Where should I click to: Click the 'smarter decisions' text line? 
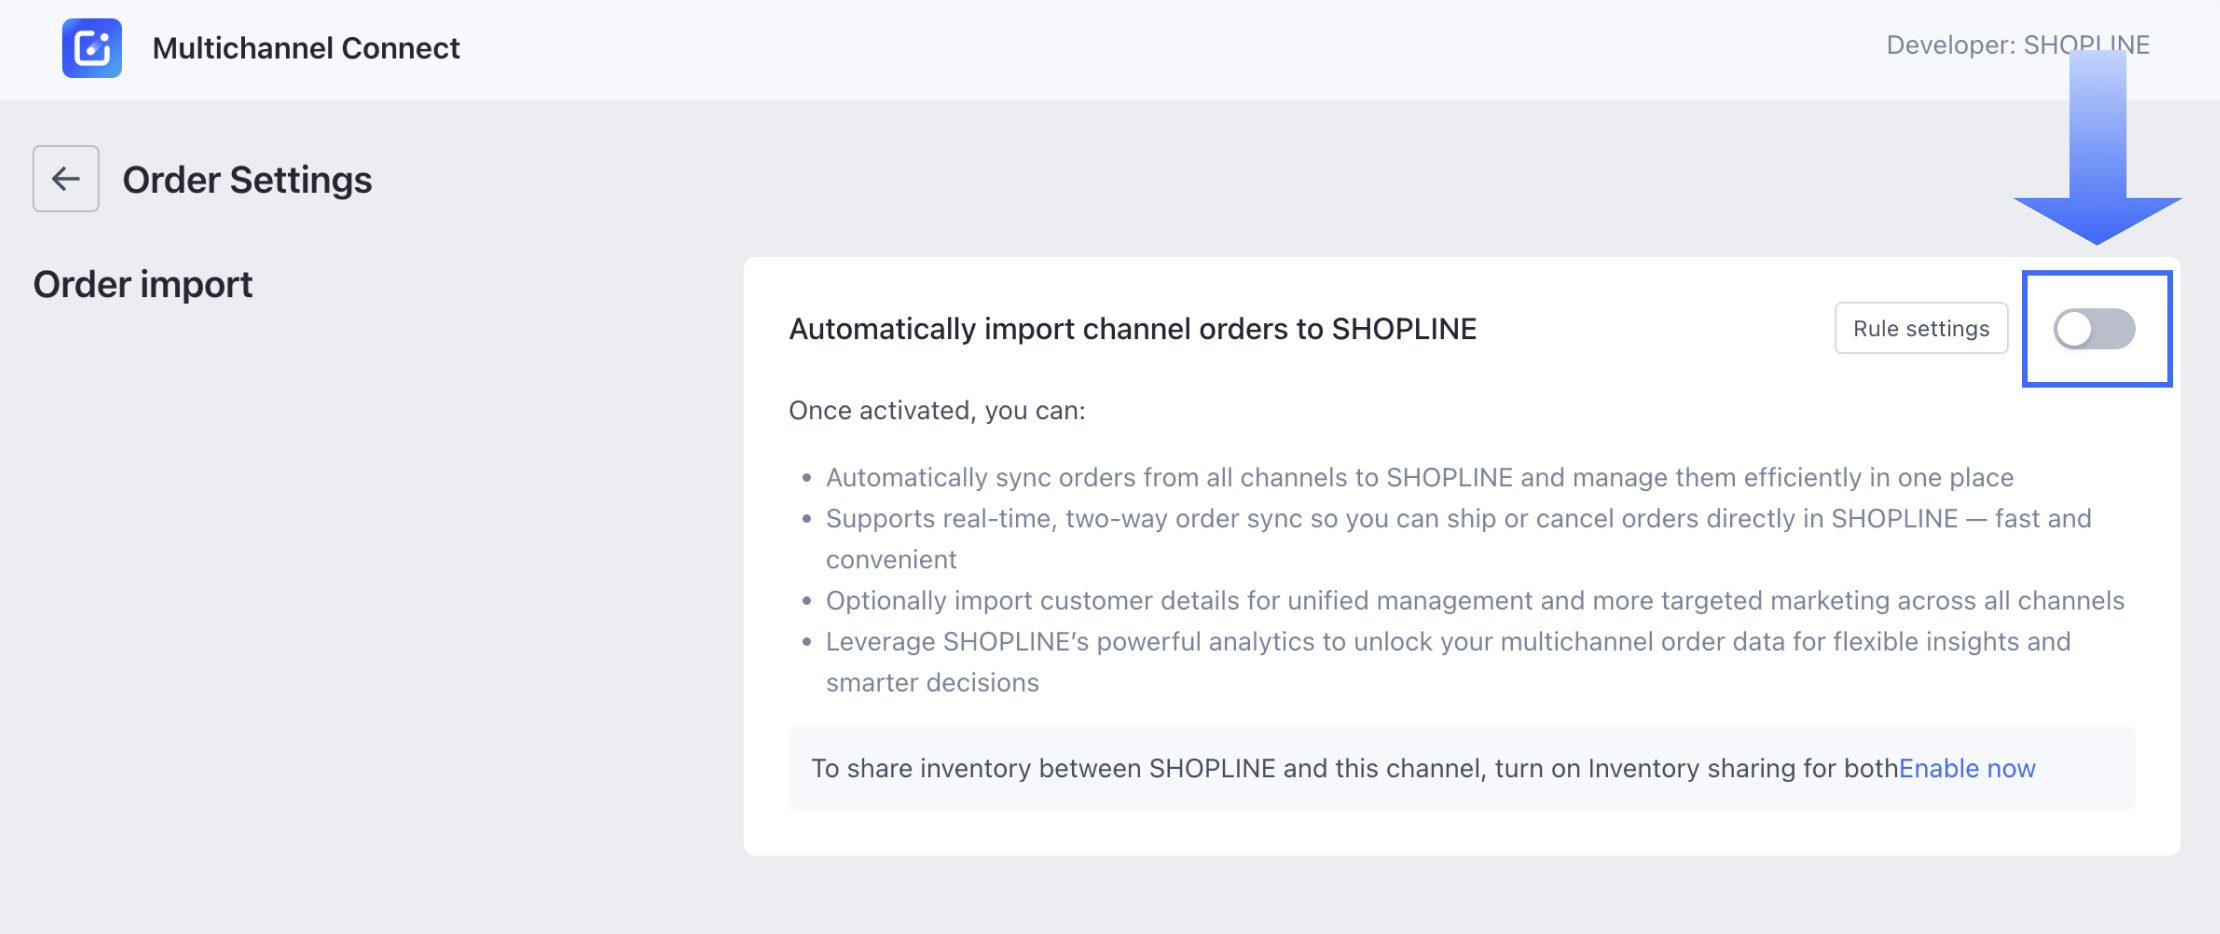click(x=932, y=683)
